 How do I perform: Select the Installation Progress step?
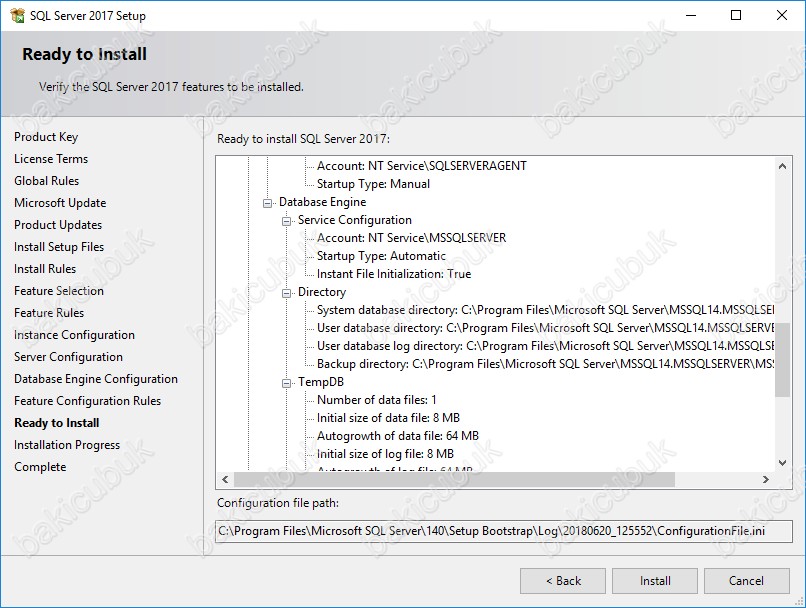click(x=67, y=445)
